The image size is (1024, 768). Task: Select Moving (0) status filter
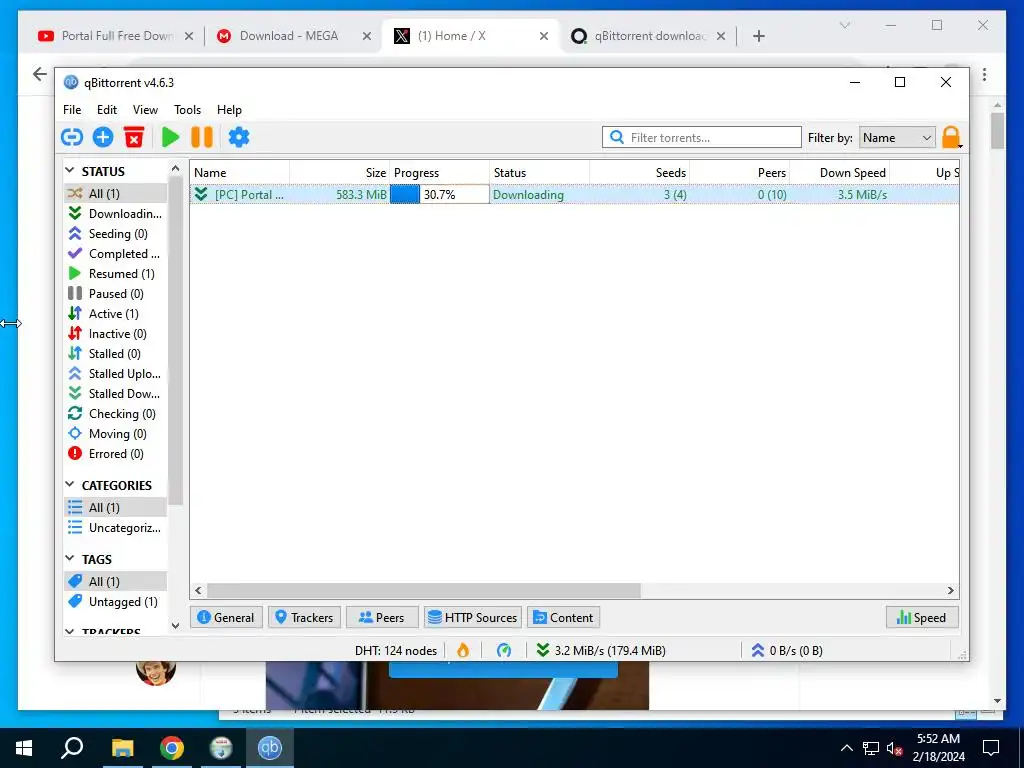(x=116, y=434)
